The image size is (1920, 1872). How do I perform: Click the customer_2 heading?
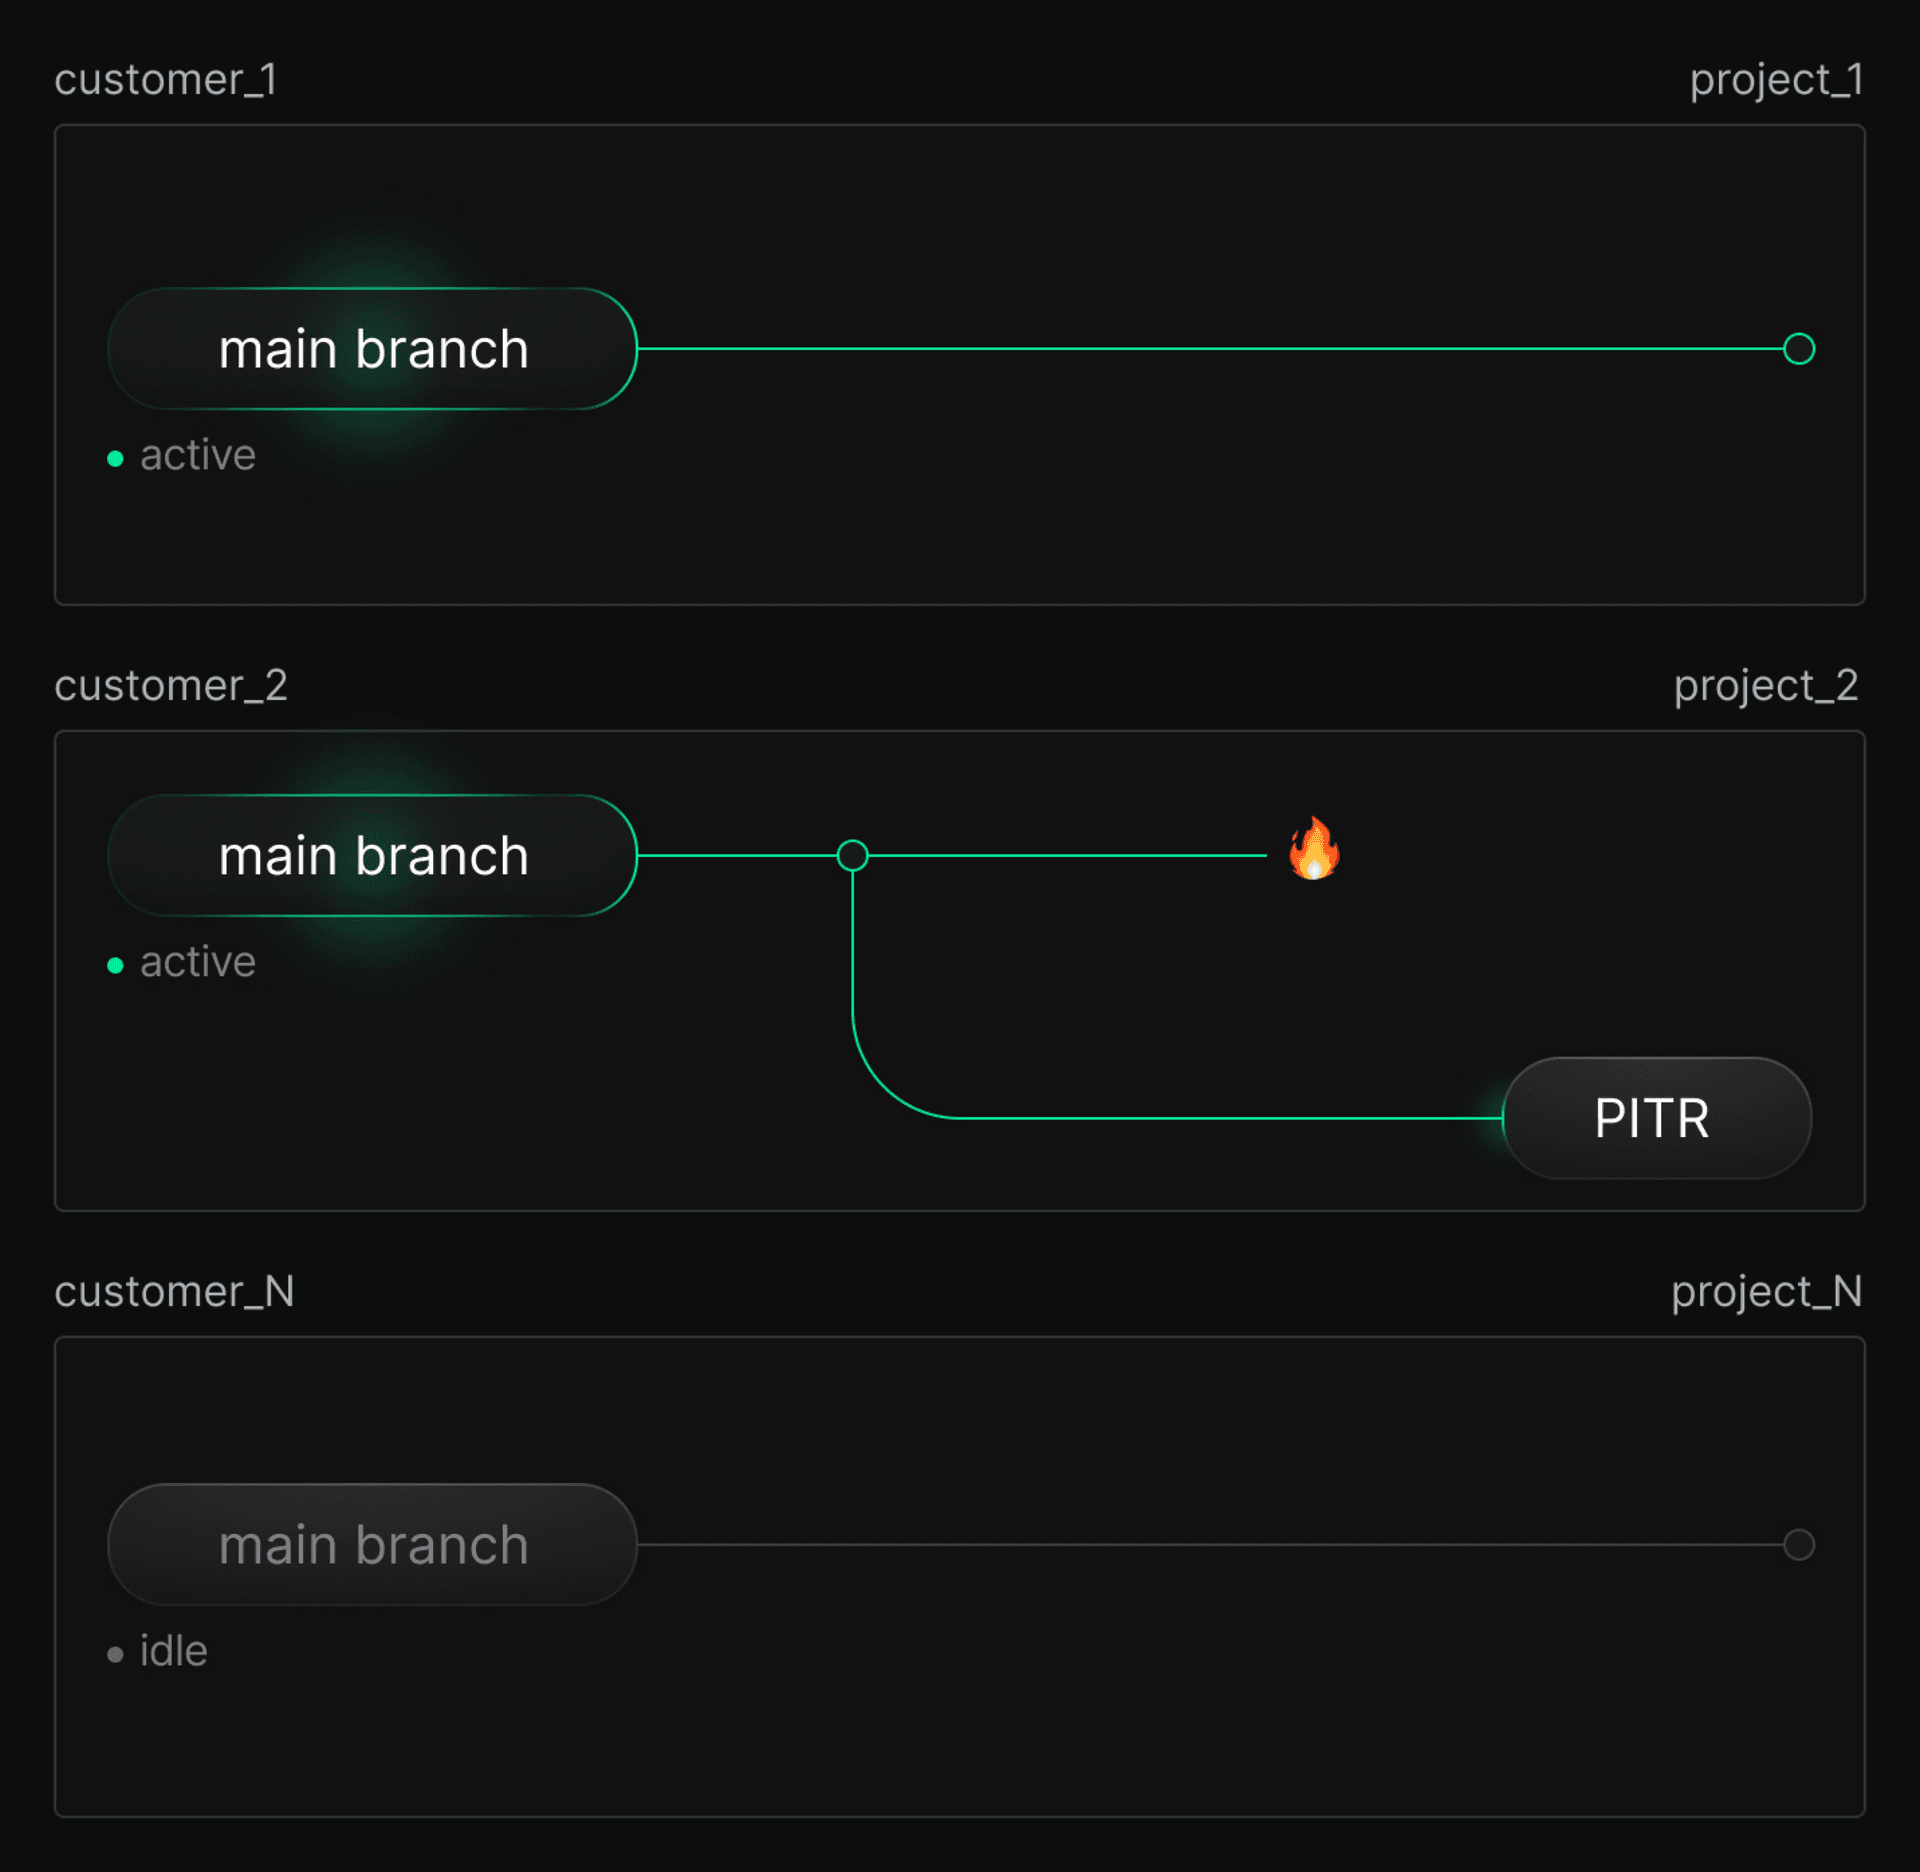tap(171, 686)
